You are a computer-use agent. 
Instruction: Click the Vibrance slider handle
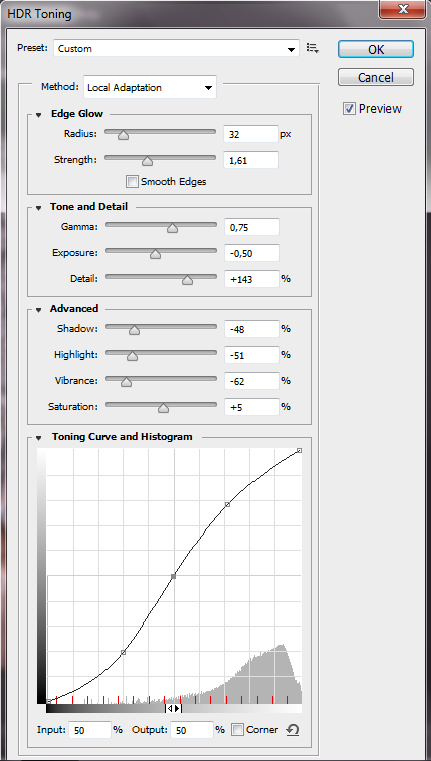126,382
